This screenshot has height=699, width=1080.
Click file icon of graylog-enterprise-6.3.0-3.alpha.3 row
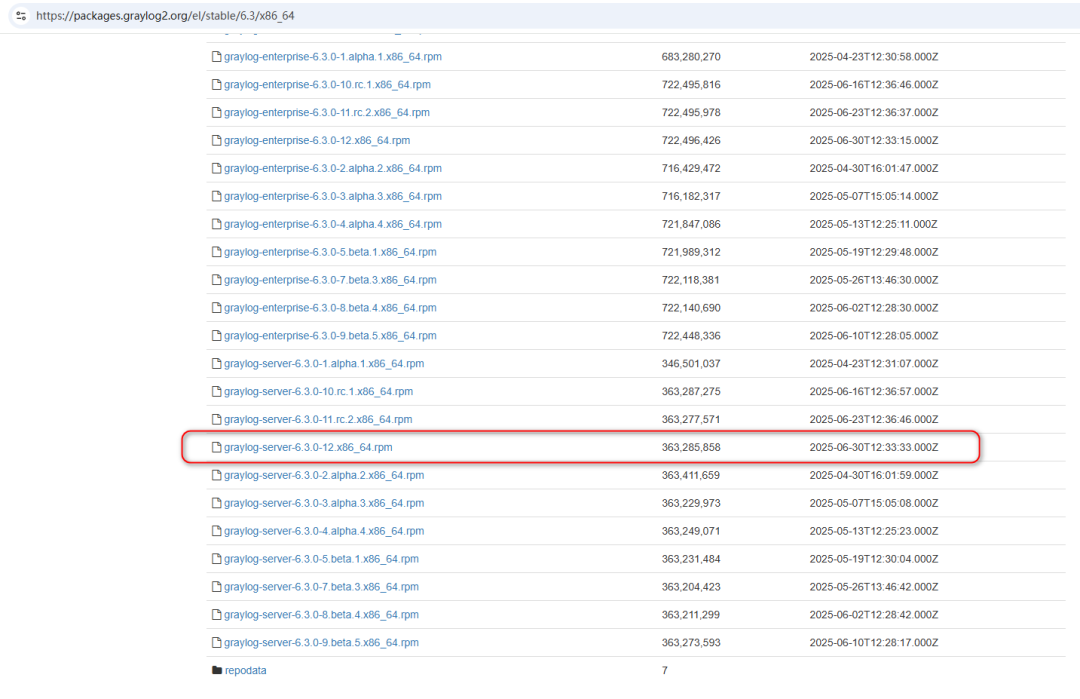216,196
